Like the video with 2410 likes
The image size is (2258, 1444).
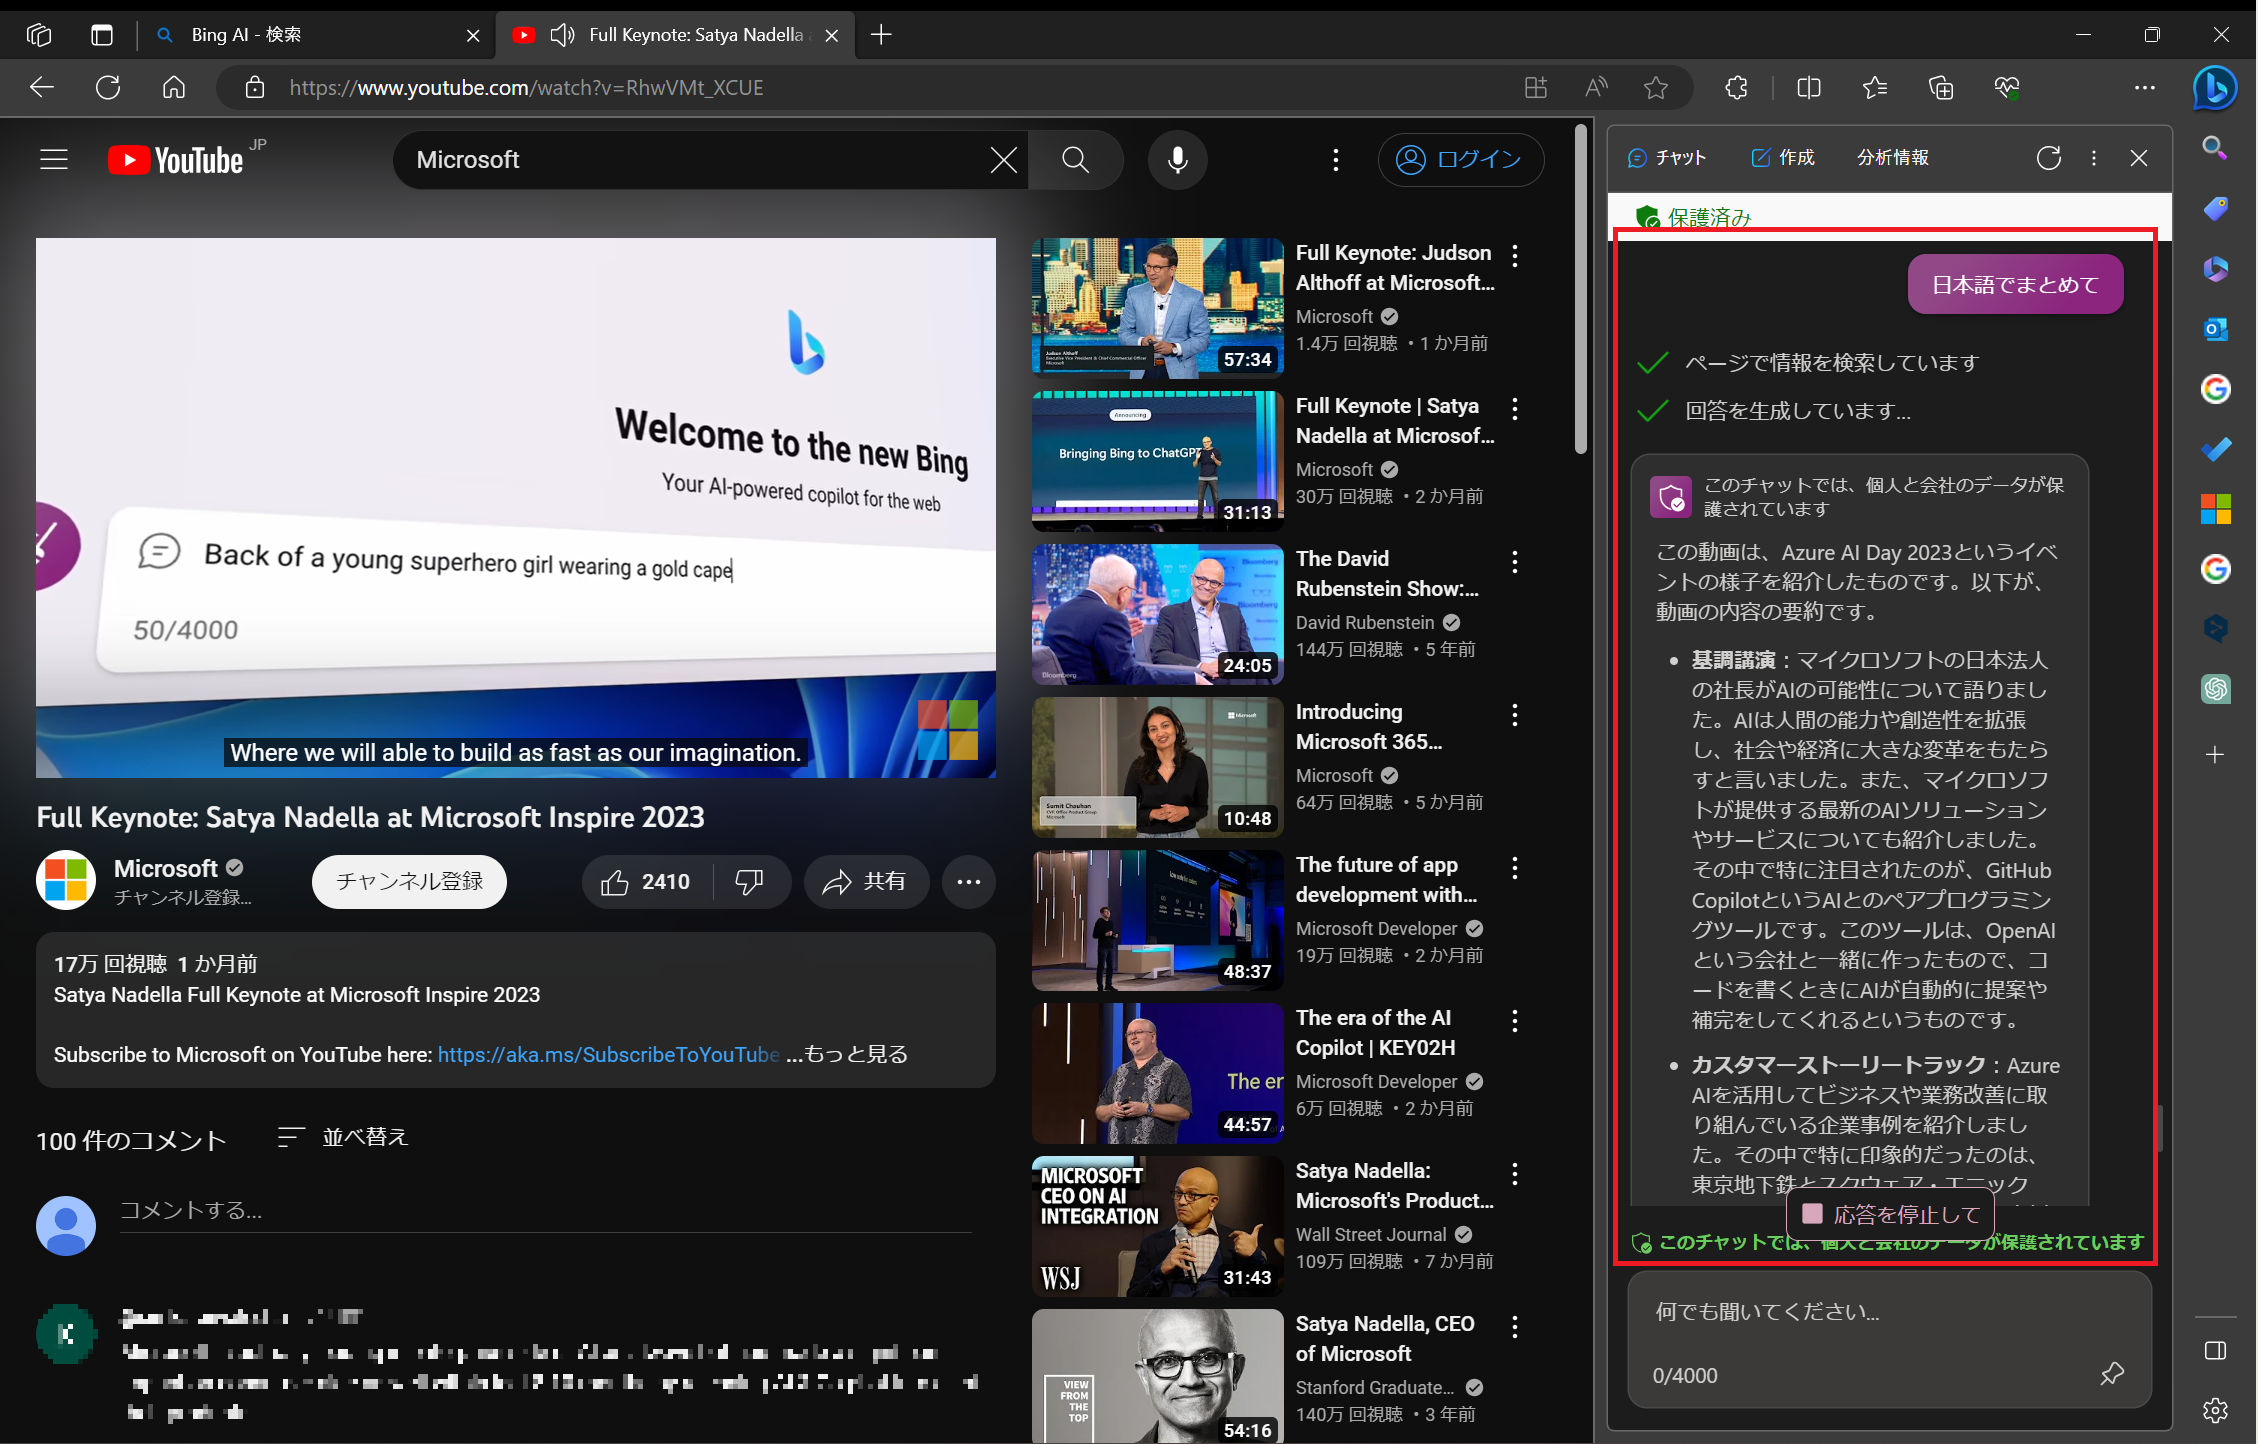[647, 882]
